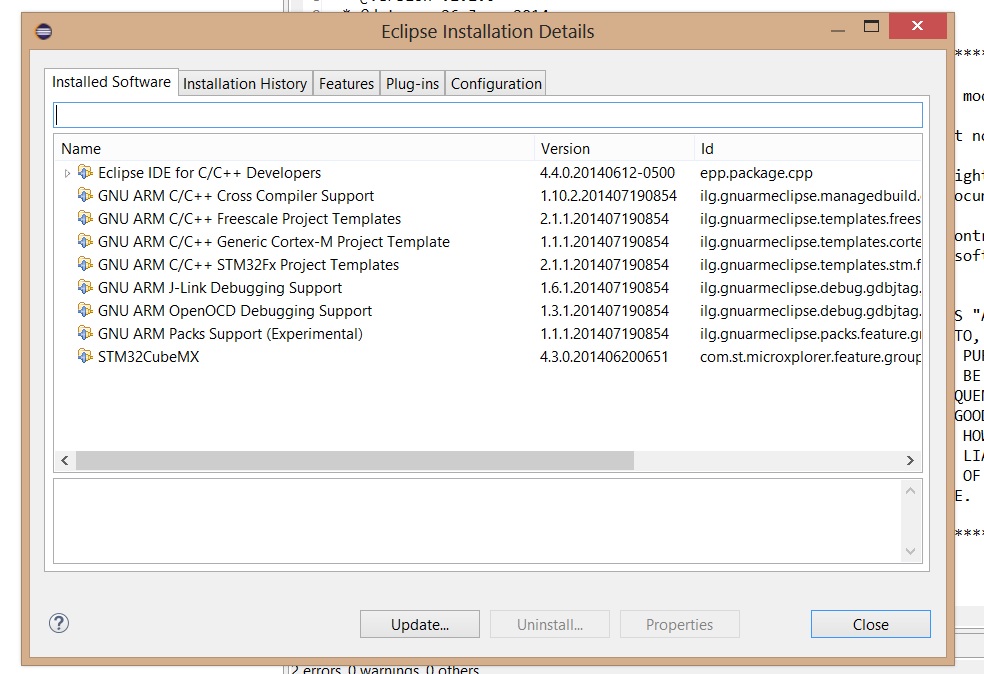
Task: Open help with the question mark icon
Action: 59,623
